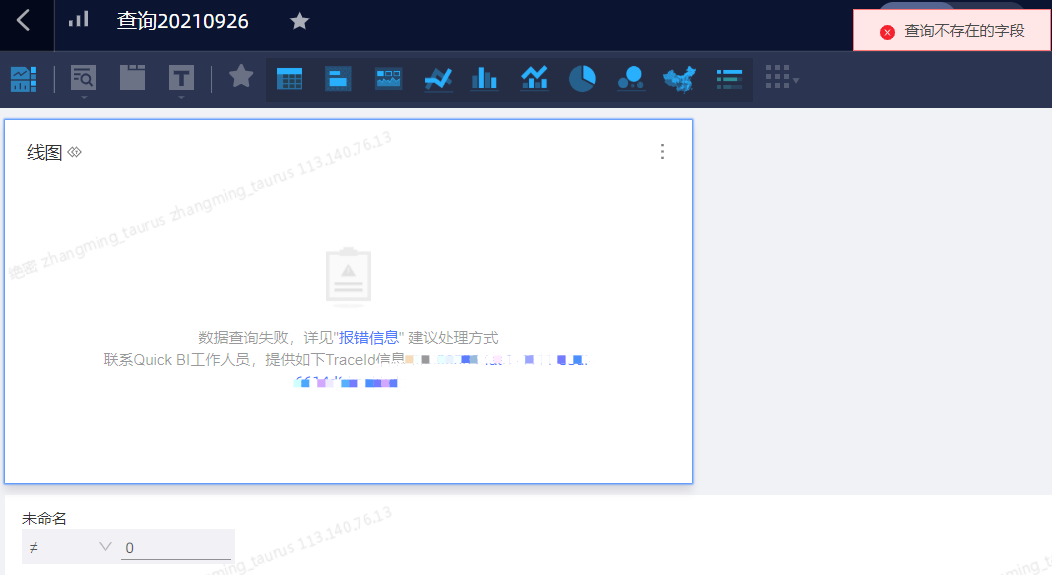Insert a pie chart
Image resolution: width=1052 pixels, height=575 pixels.
point(582,79)
